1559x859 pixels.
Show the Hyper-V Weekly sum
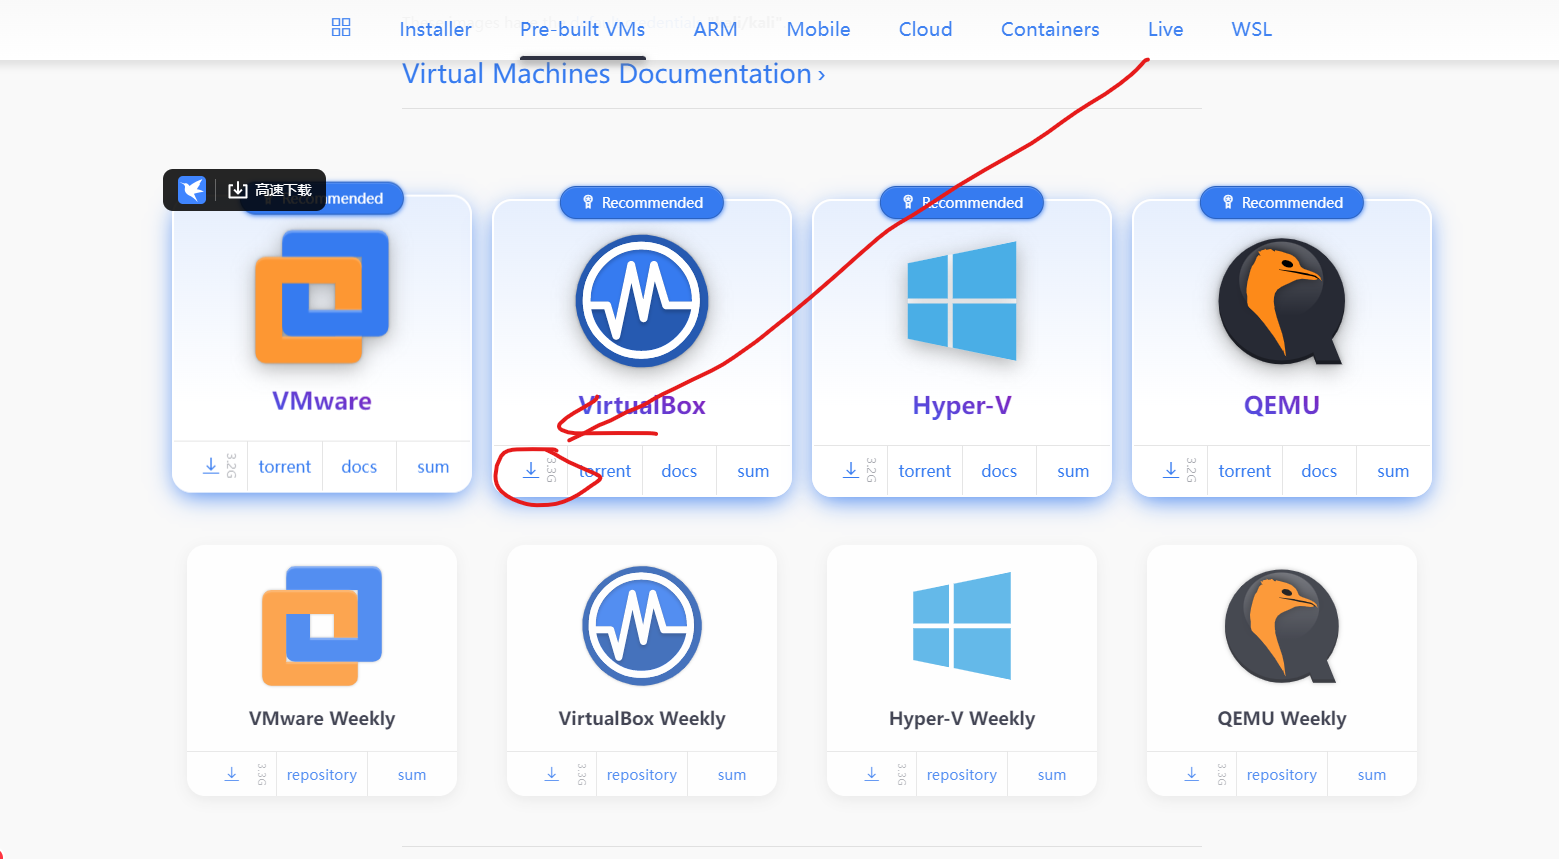coord(1052,775)
